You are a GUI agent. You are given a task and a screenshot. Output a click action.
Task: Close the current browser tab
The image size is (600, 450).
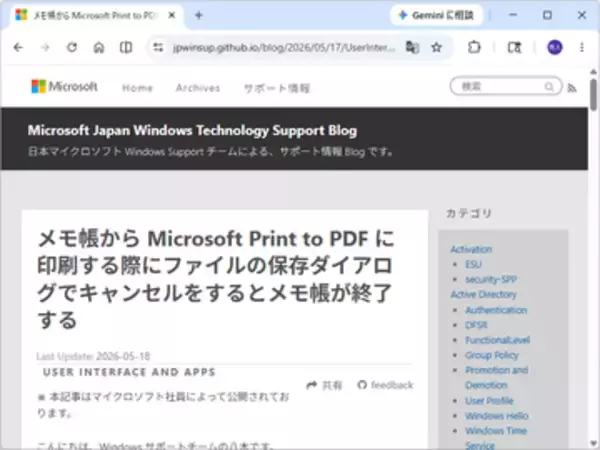pyautogui.click(x=172, y=15)
